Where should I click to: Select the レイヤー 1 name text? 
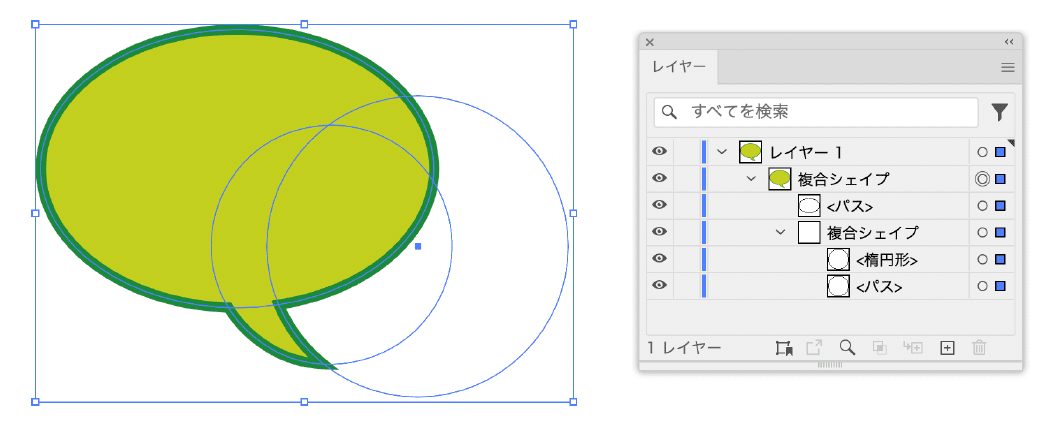coord(806,153)
